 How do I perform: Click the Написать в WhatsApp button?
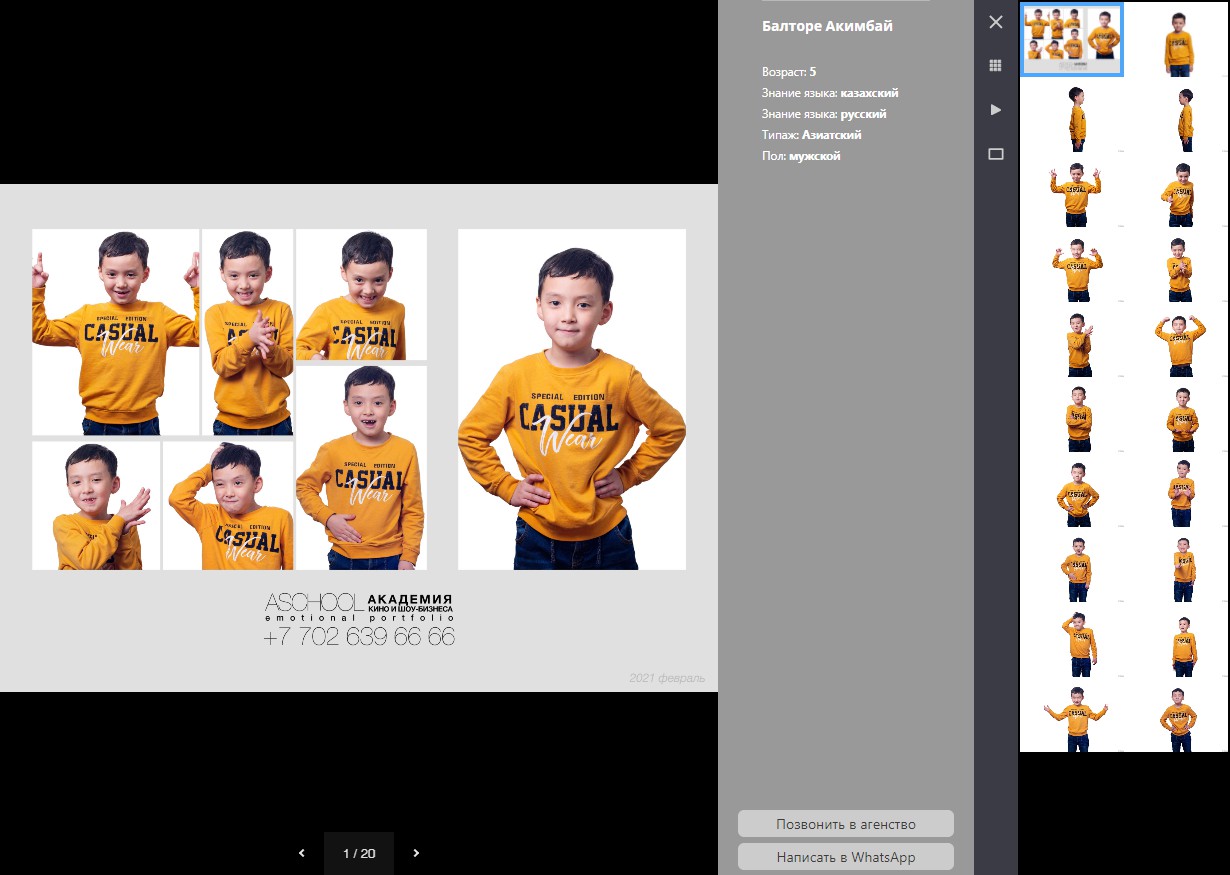click(x=846, y=857)
